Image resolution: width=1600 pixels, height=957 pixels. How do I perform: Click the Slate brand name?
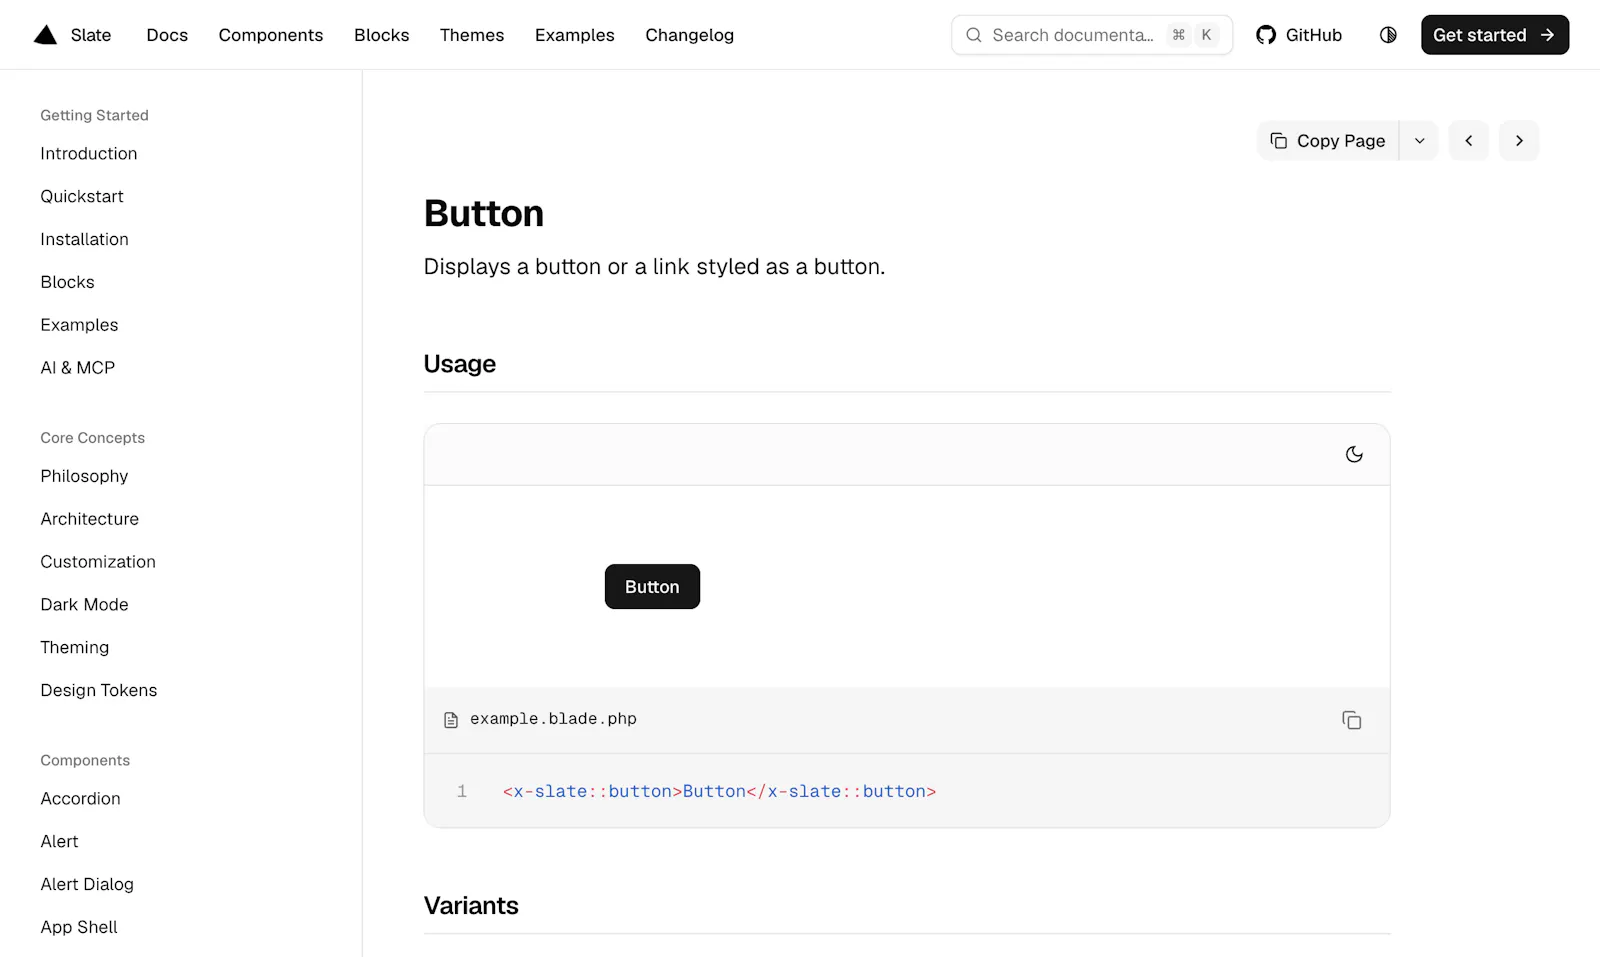pos(91,35)
